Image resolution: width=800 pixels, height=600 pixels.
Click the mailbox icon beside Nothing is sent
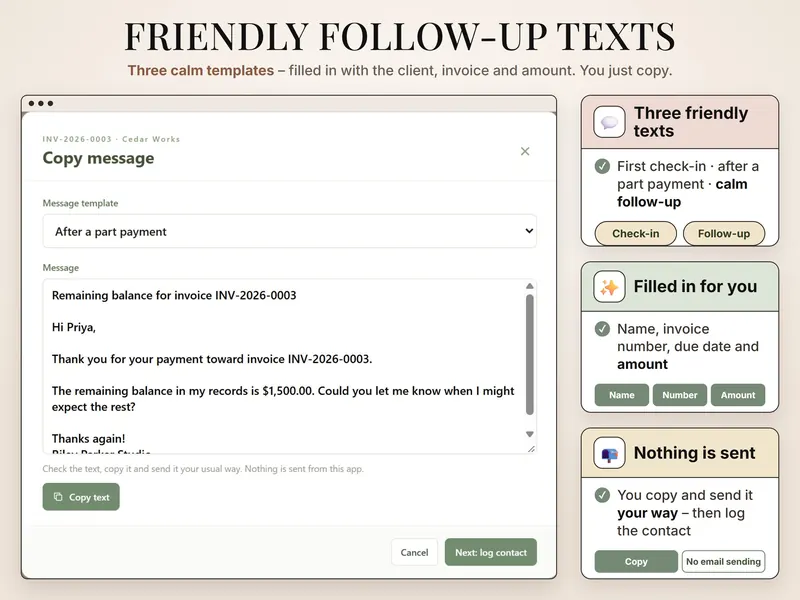pyautogui.click(x=609, y=453)
